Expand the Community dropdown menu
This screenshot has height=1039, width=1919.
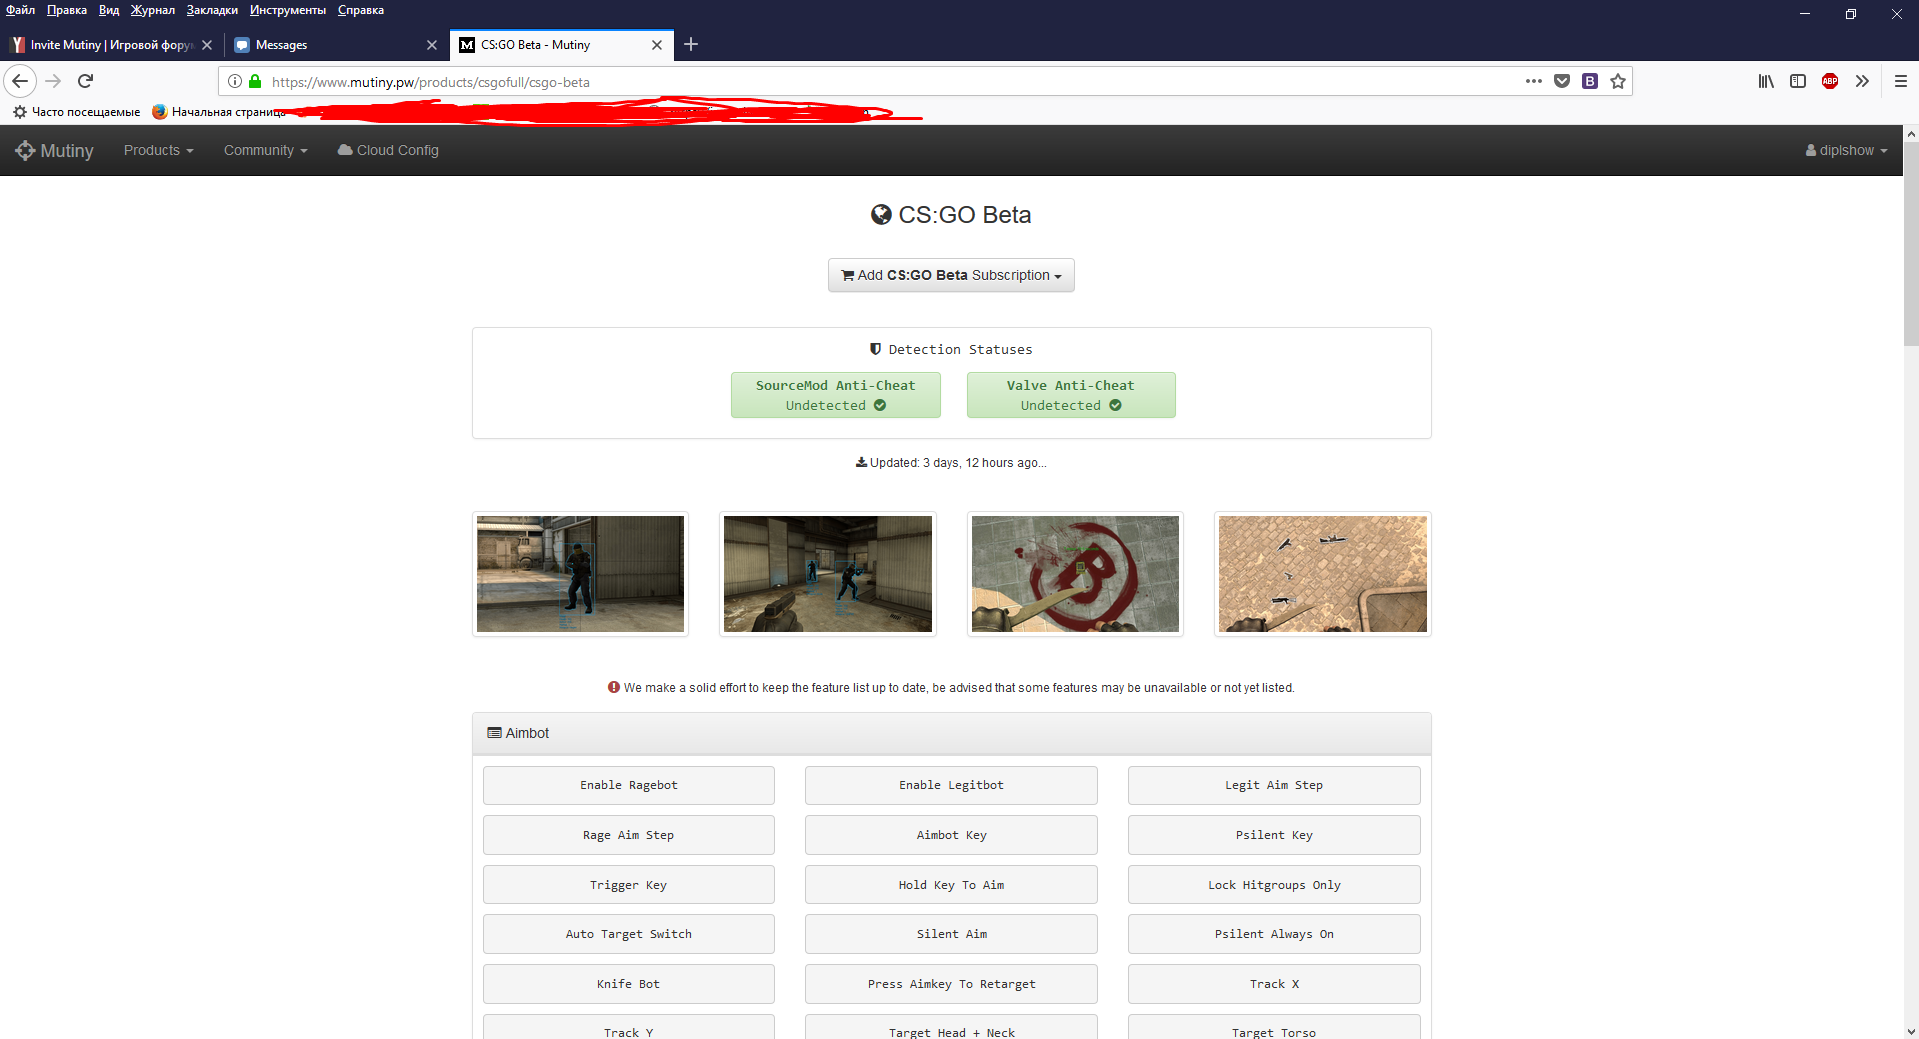(x=266, y=150)
